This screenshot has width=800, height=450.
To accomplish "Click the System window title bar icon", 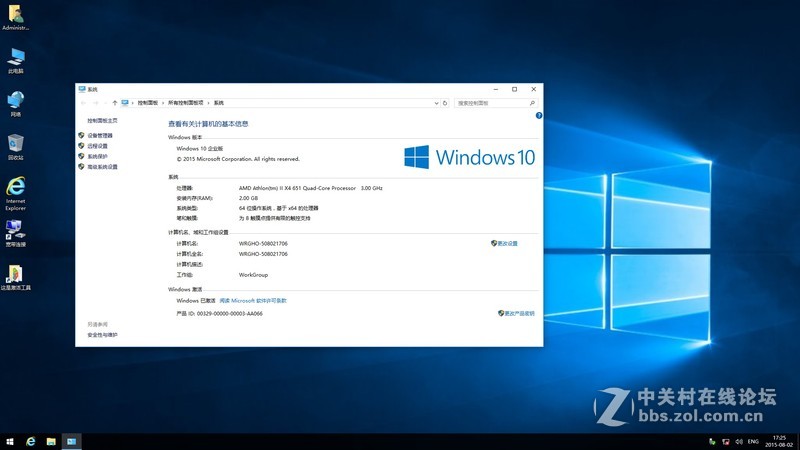I will (82, 89).
